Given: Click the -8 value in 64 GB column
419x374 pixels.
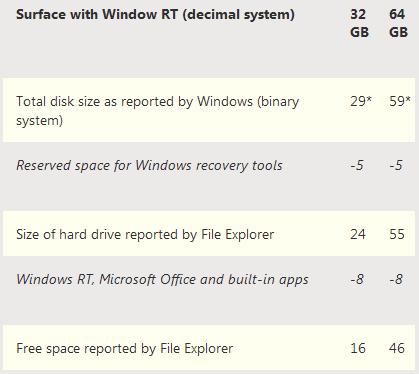Looking at the screenshot, I should coord(396,279).
